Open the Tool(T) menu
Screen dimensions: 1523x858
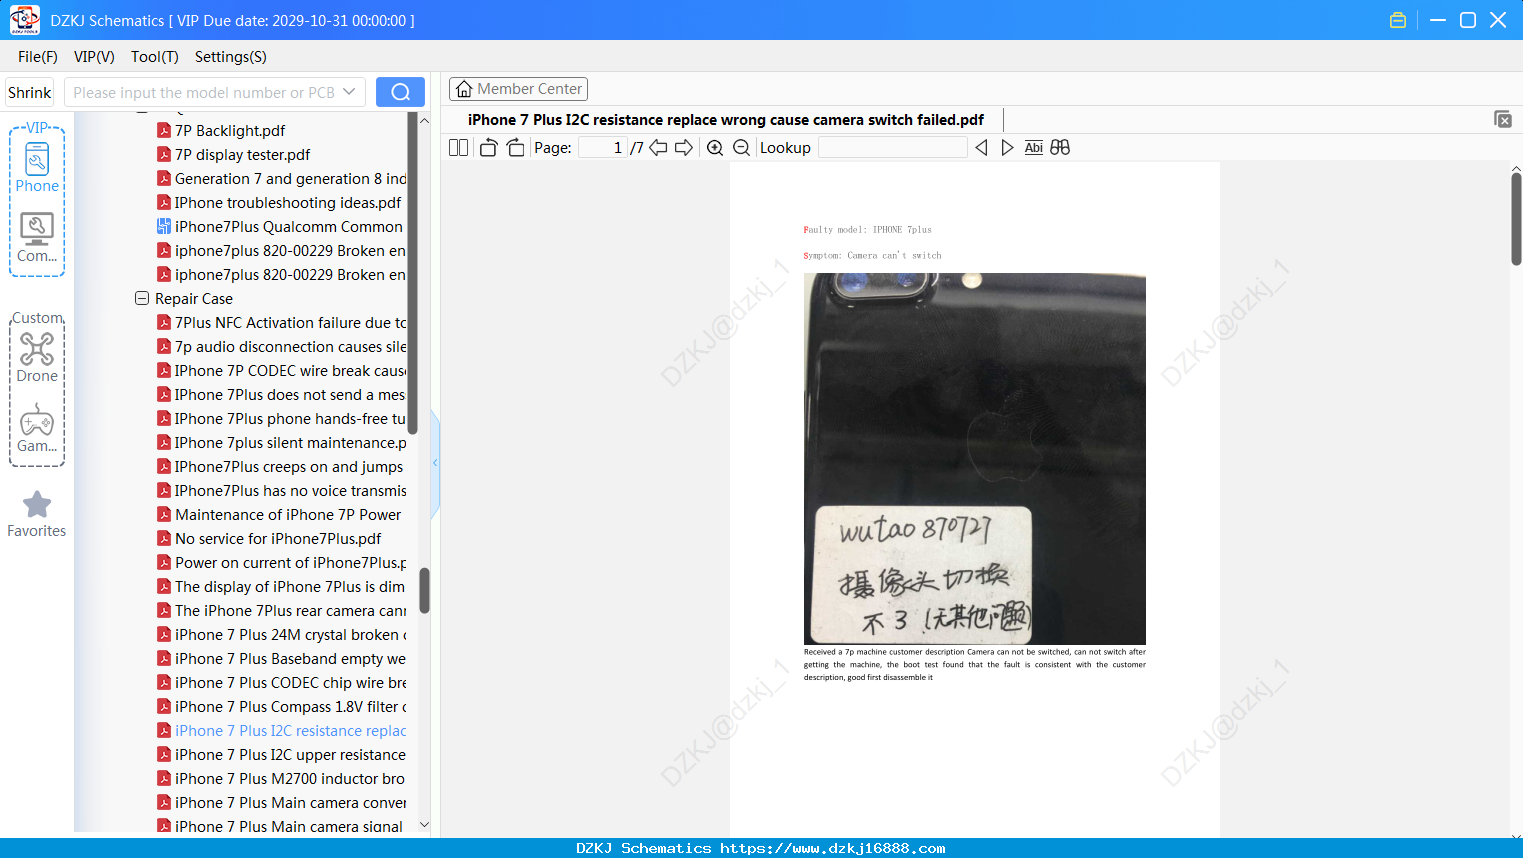click(155, 57)
